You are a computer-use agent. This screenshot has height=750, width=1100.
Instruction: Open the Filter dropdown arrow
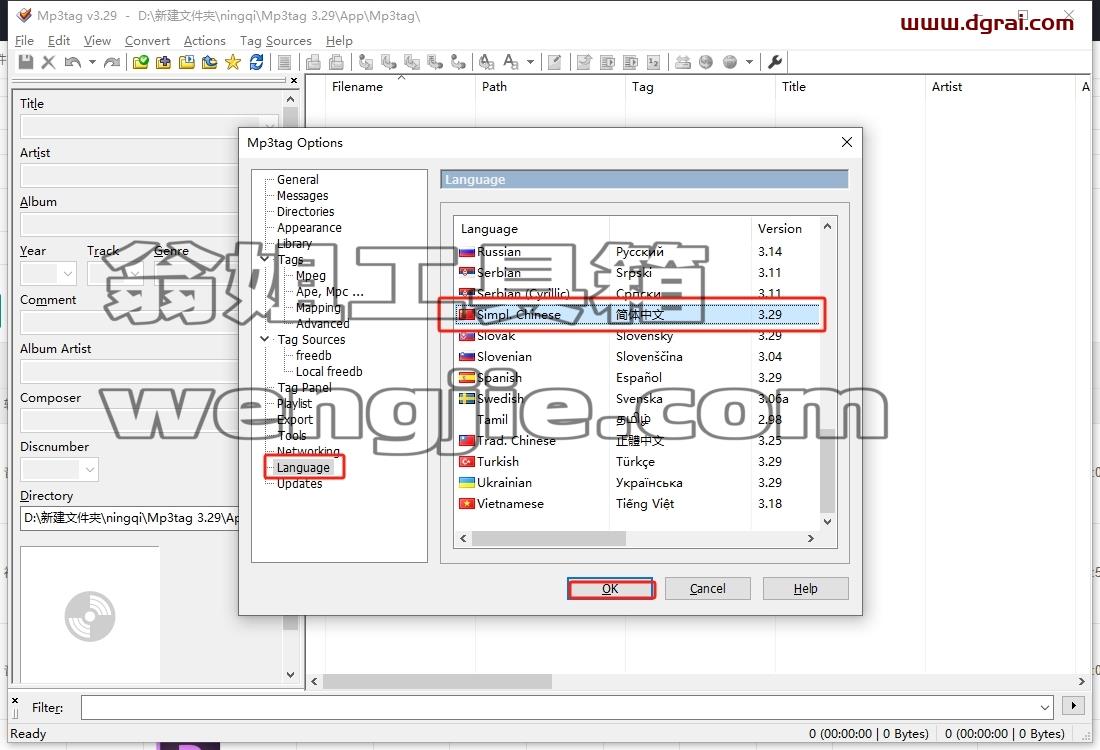[1045, 707]
